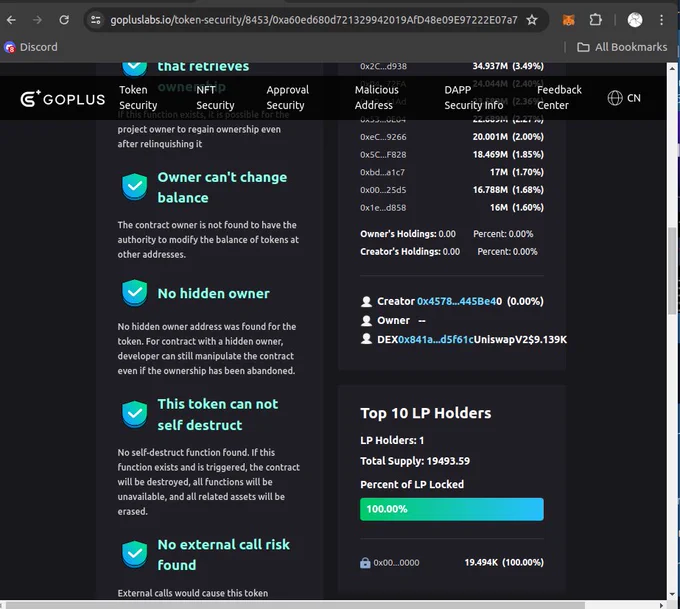Click the Top 10 LP Holders heading
Screen dimensions: 680x609
(425, 413)
